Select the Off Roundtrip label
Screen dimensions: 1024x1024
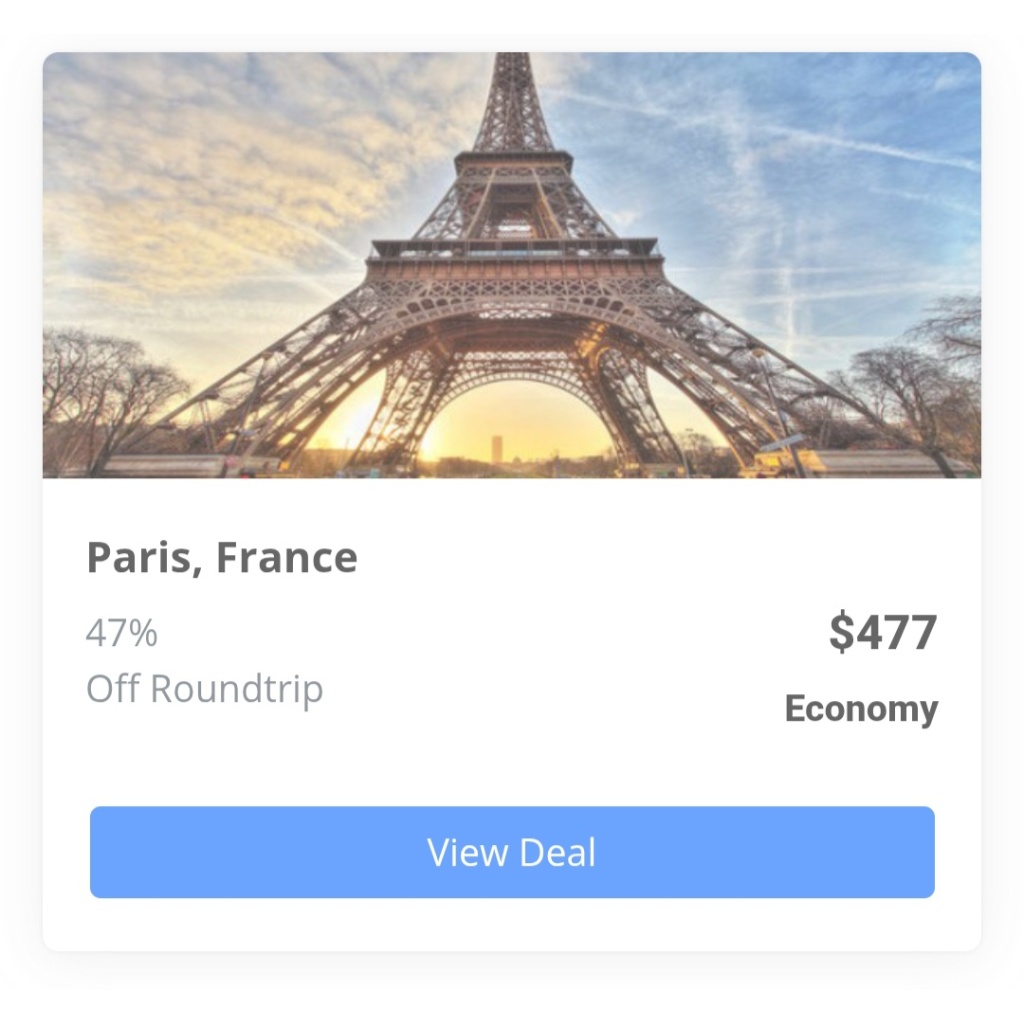pos(205,689)
